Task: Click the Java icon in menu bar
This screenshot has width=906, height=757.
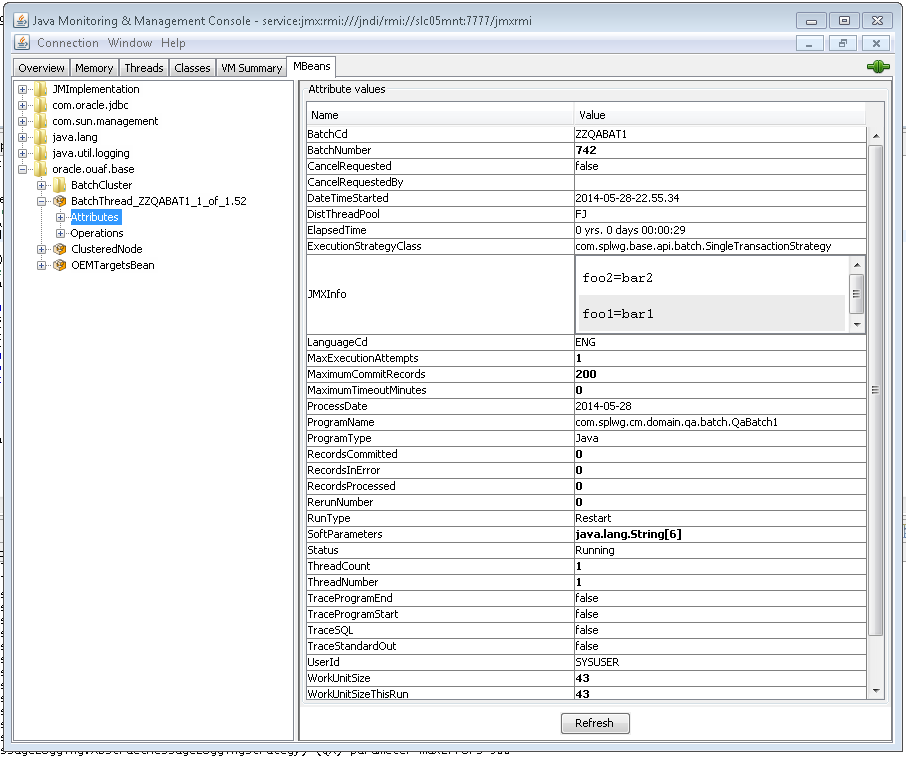Action: 22,43
